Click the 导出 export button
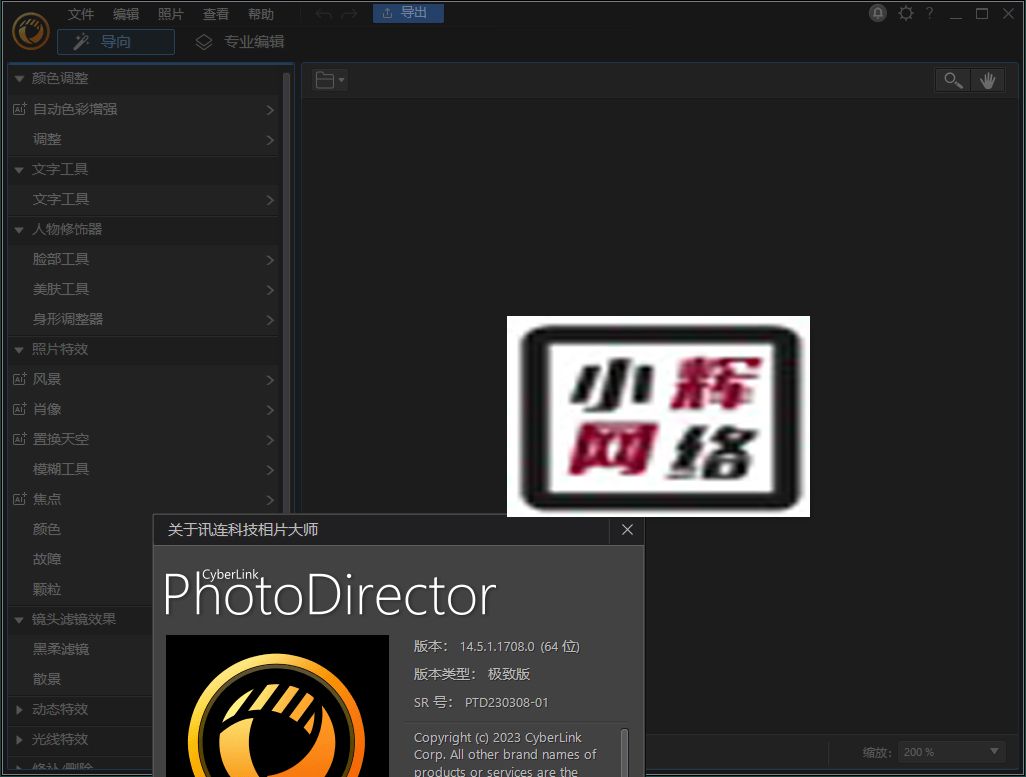1026x777 pixels. [x=408, y=13]
